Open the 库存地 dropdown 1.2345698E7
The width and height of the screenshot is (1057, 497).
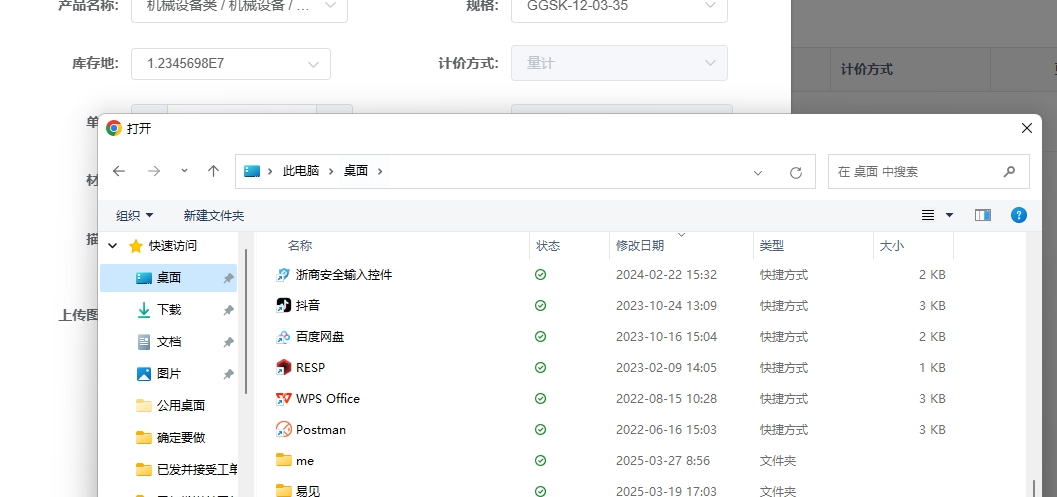(x=231, y=64)
